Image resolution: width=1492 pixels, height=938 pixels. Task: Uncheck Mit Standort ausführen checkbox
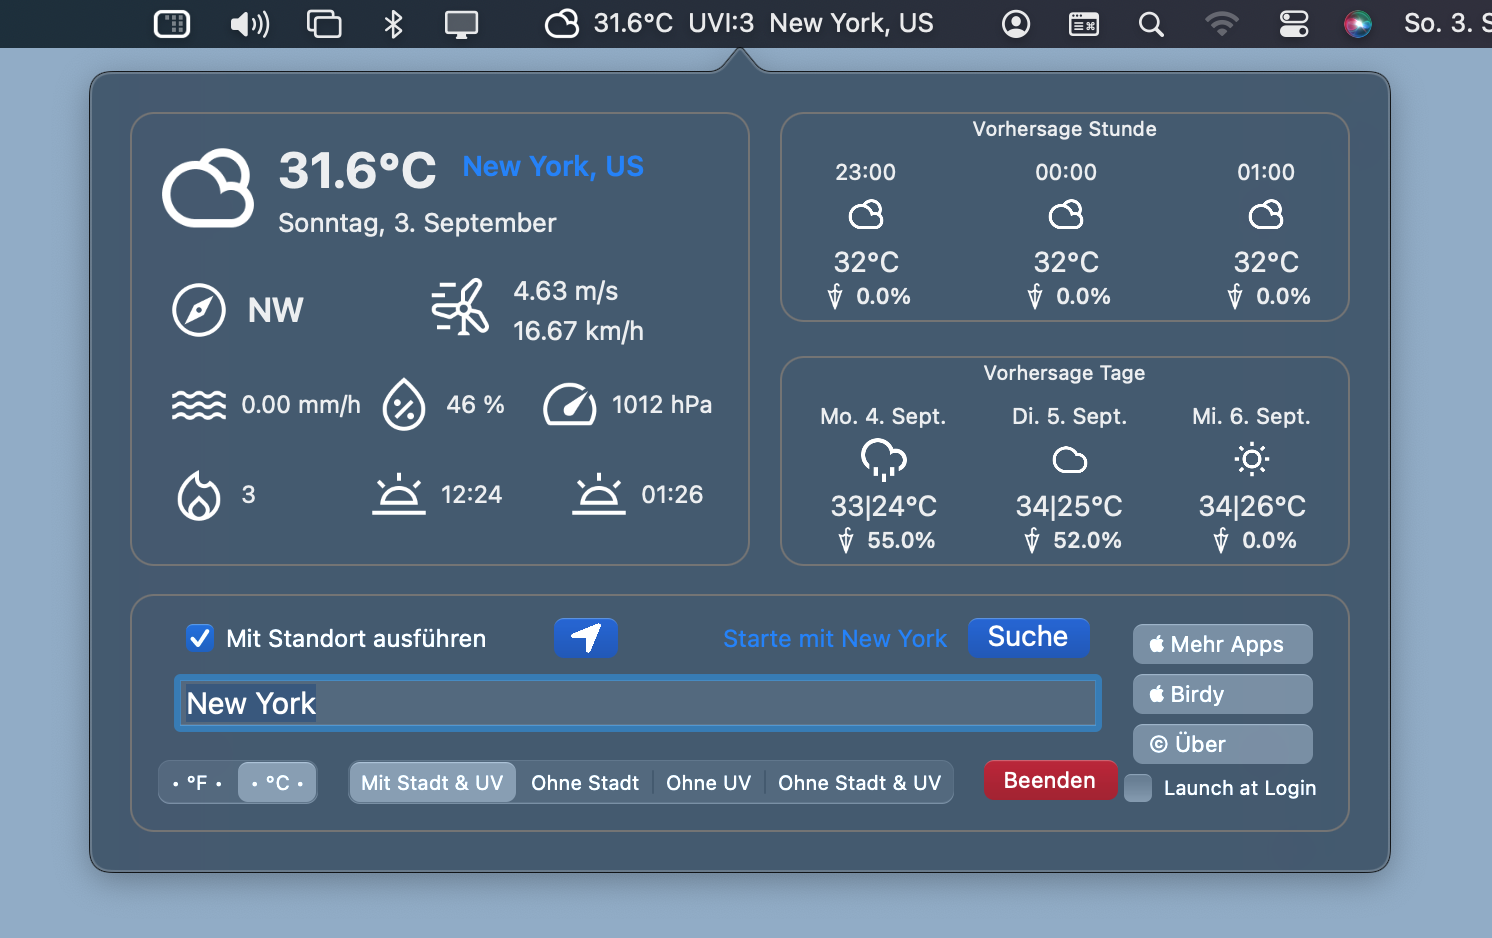tap(200, 638)
